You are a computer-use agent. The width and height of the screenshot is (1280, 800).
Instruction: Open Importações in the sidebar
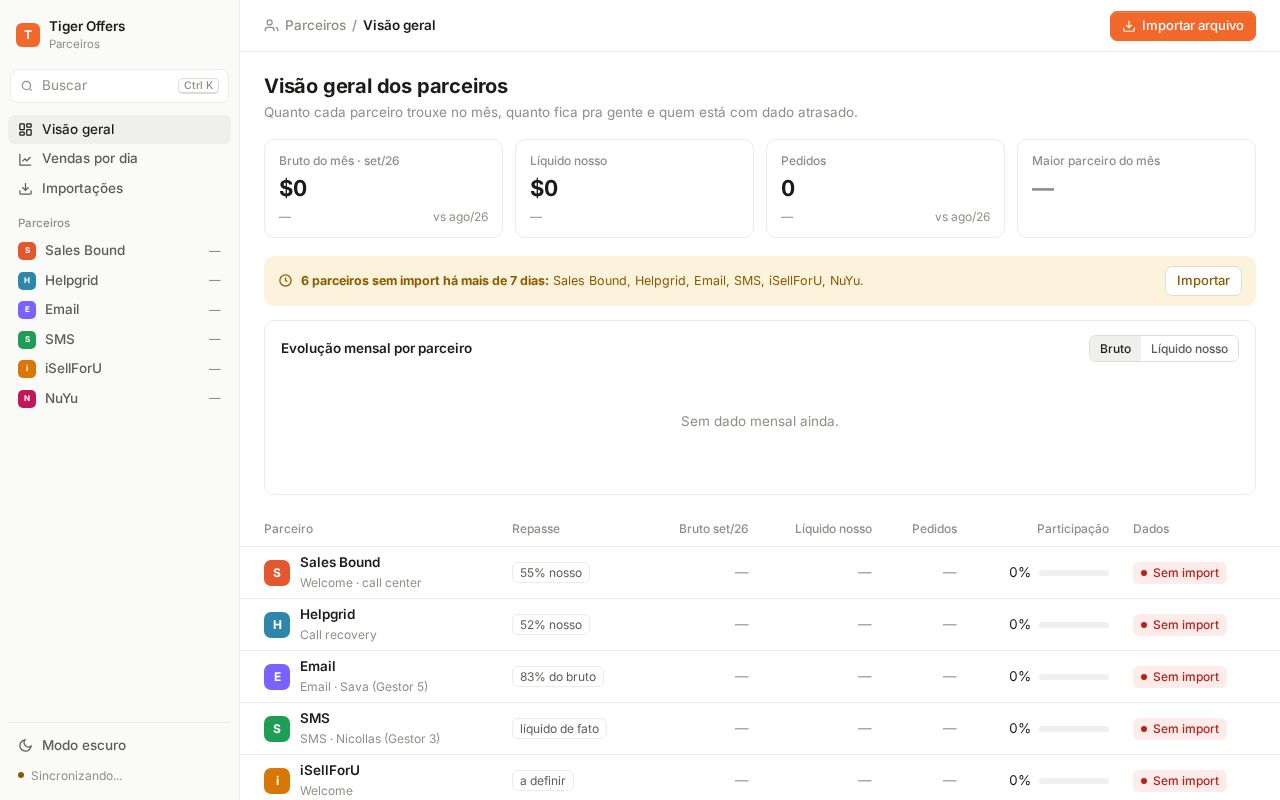(x=119, y=188)
